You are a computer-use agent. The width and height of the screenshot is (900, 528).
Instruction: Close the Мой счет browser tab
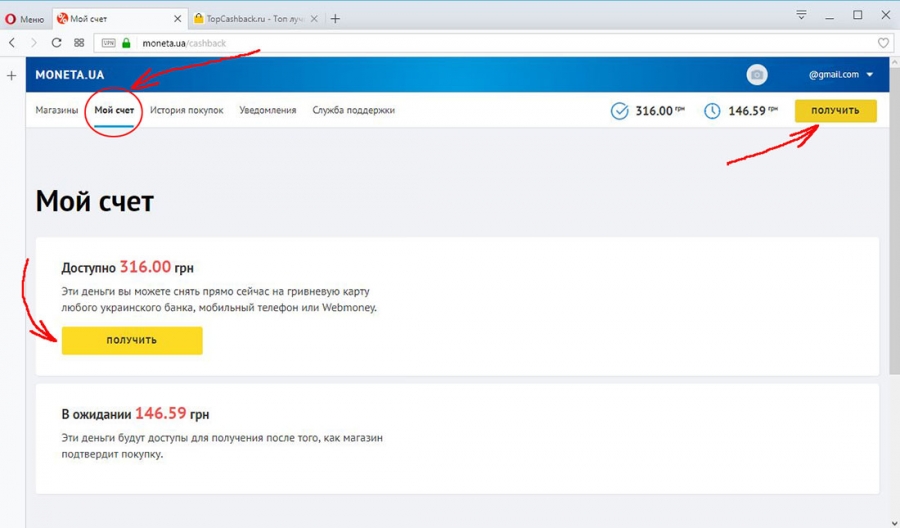tap(177, 19)
